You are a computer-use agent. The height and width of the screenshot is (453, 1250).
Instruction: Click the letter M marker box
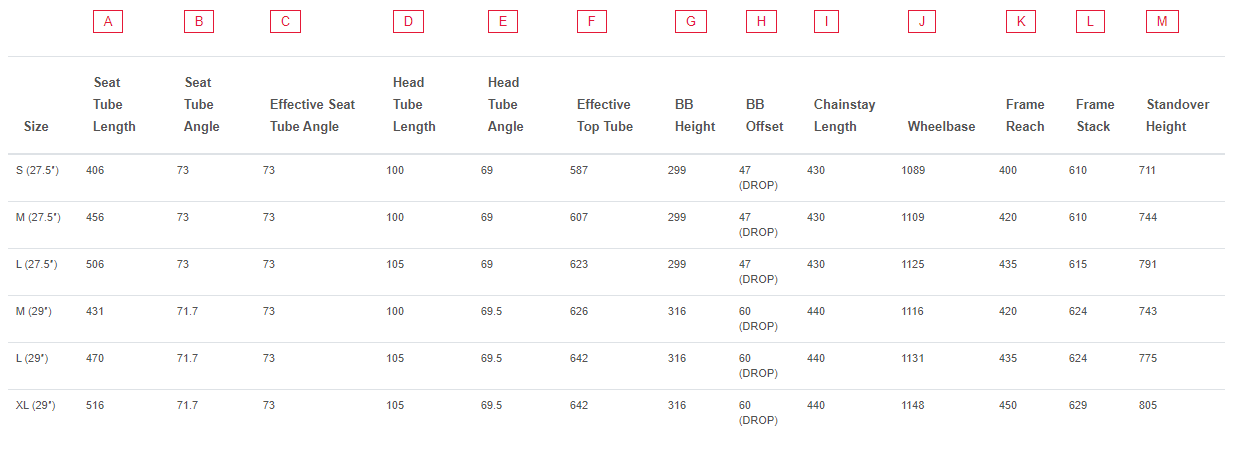point(1161,21)
